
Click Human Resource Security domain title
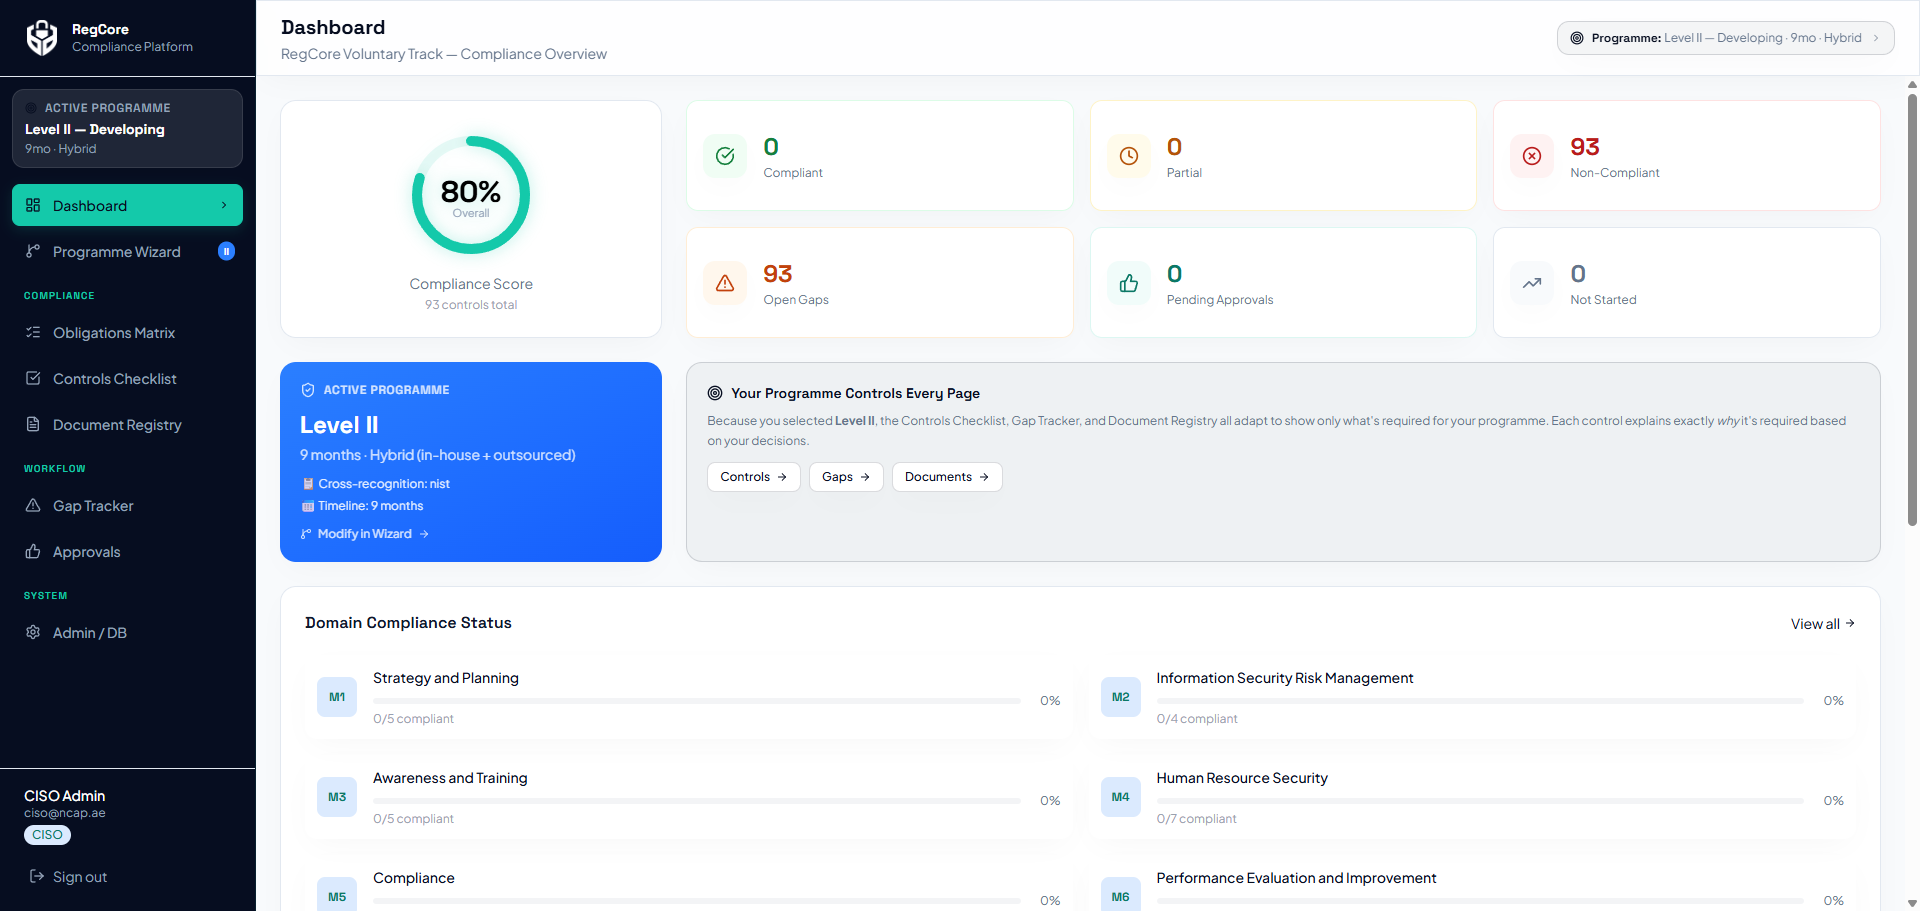tap(1242, 778)
